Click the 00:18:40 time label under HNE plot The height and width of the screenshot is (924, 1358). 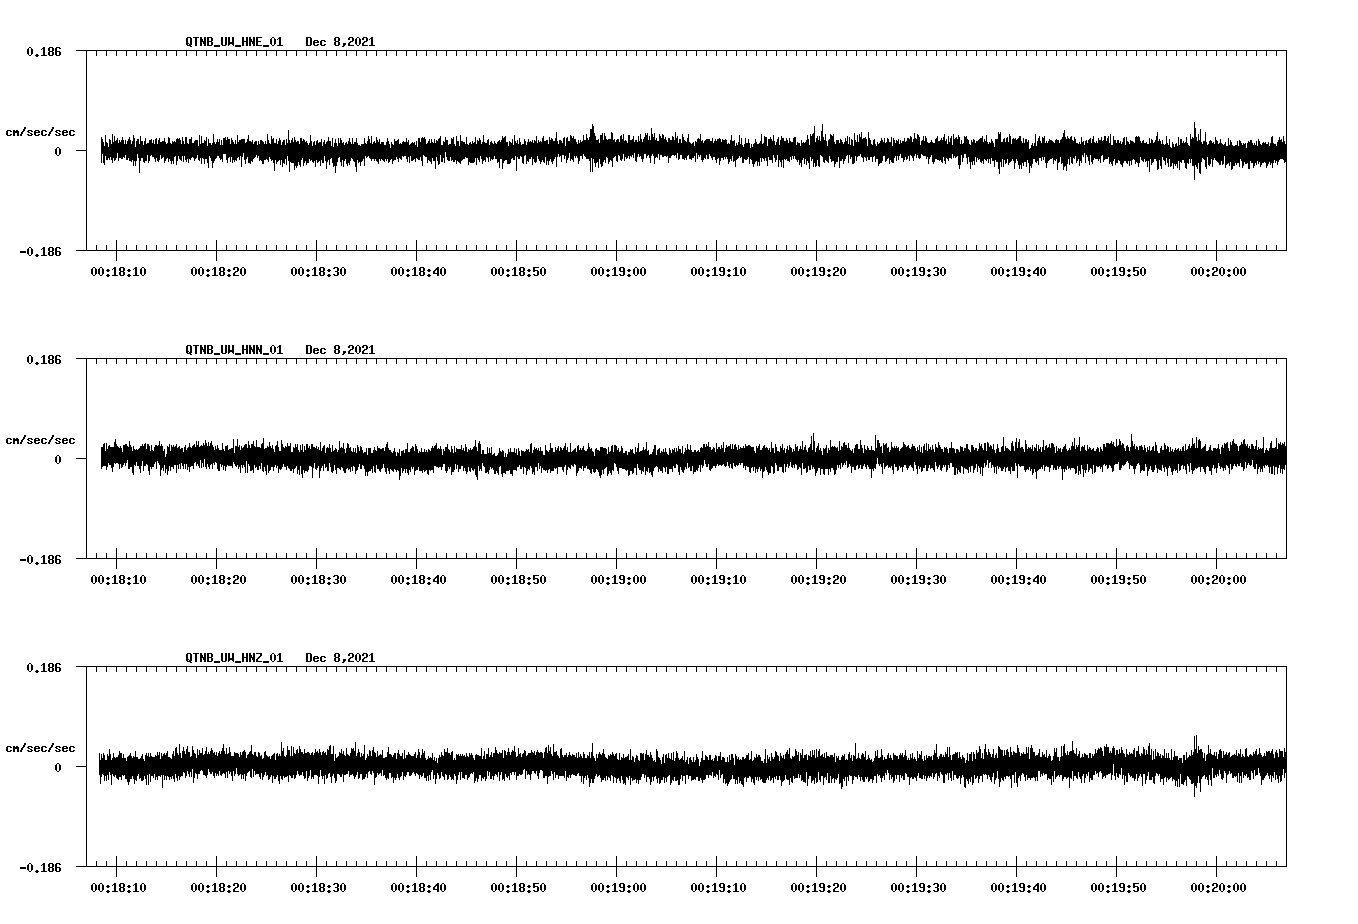[x=418, y=272]
